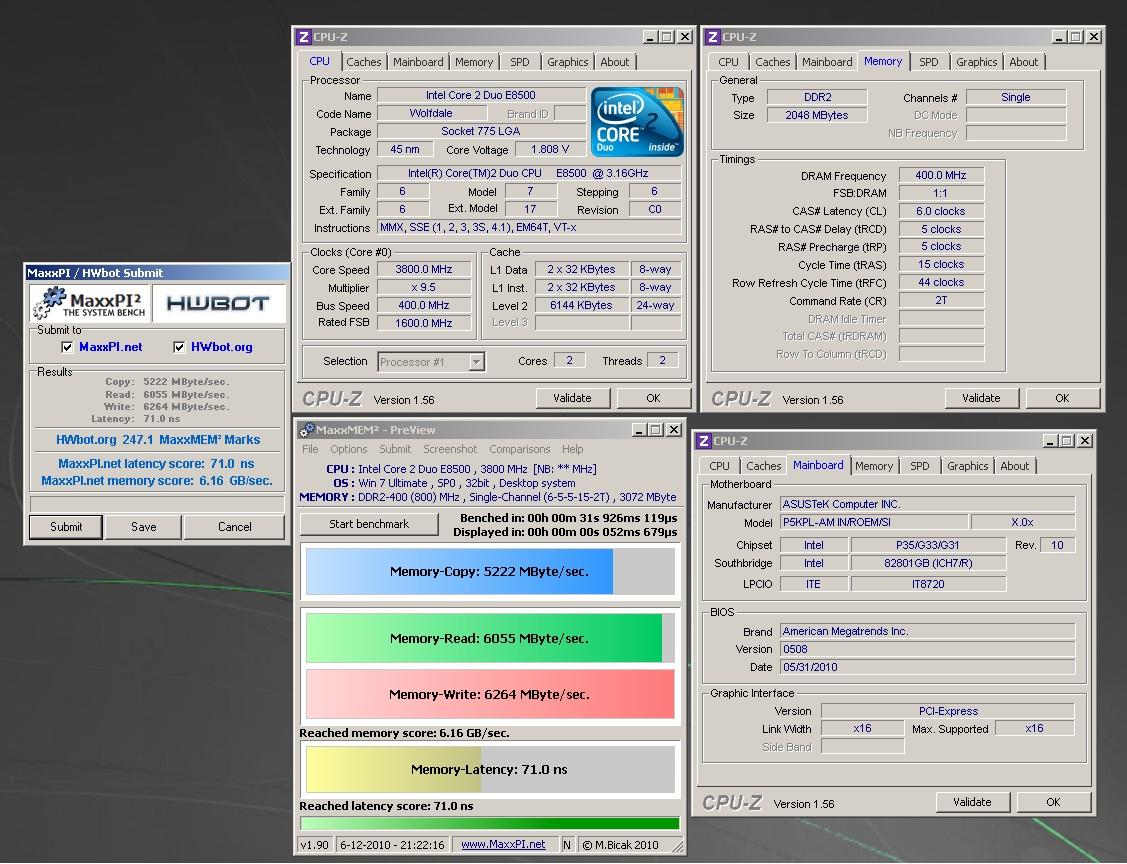The image size is (1127, 864).
Task: Click the Core Speed 3800.0 MHz field
Action: [424, 270]
